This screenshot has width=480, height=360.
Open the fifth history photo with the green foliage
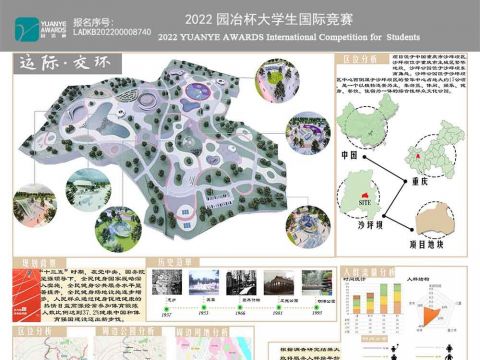[317, 282]
